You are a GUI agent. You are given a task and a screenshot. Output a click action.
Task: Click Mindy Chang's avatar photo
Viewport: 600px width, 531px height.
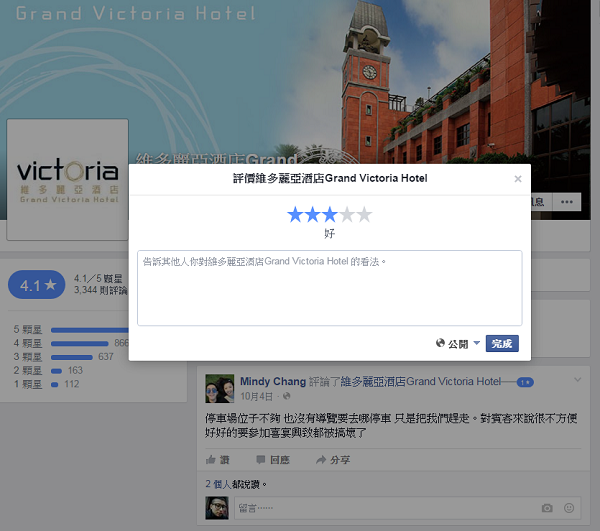(220, 389)
